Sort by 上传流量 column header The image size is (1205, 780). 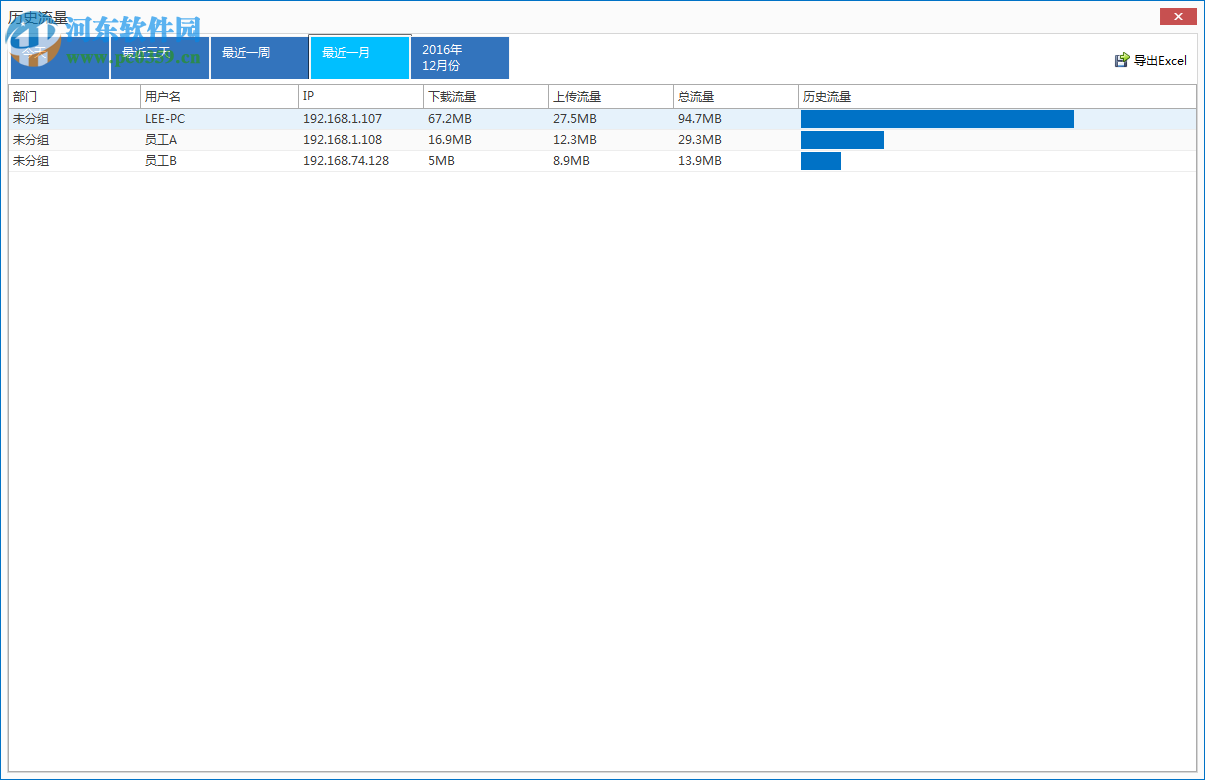[x=611, y=97]
